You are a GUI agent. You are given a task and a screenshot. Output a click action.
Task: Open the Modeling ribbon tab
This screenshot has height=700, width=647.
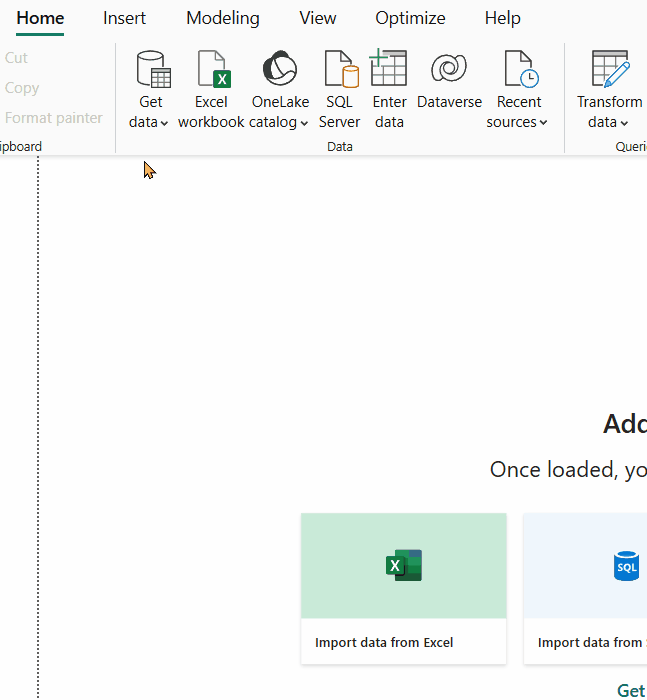(x=222, y=18)
